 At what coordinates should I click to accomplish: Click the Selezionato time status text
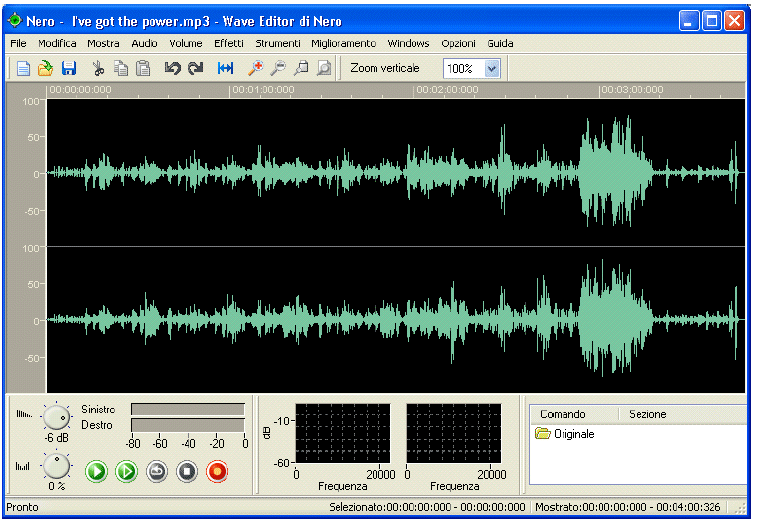pos(427,507)
